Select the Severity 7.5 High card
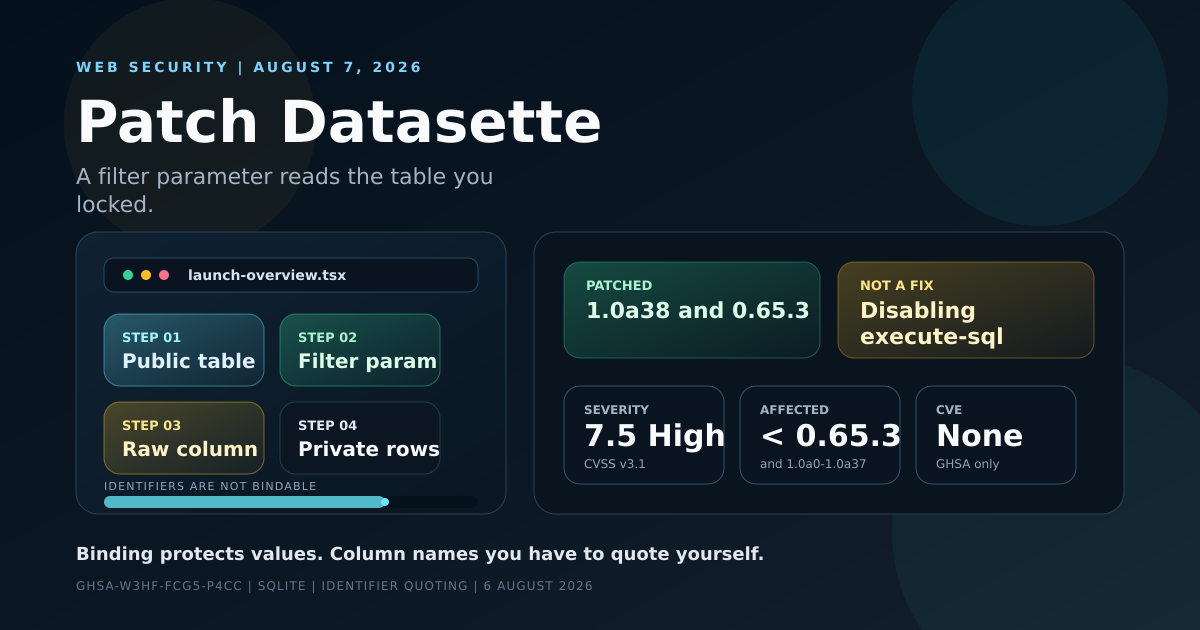The width and height of the screenshot is (1200, 630). click(x=644, y=435)
